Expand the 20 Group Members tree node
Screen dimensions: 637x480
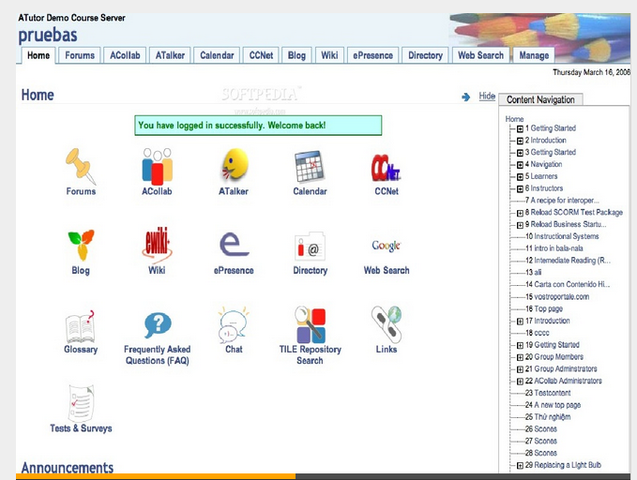pyautogui.click(x=520, y=358)
